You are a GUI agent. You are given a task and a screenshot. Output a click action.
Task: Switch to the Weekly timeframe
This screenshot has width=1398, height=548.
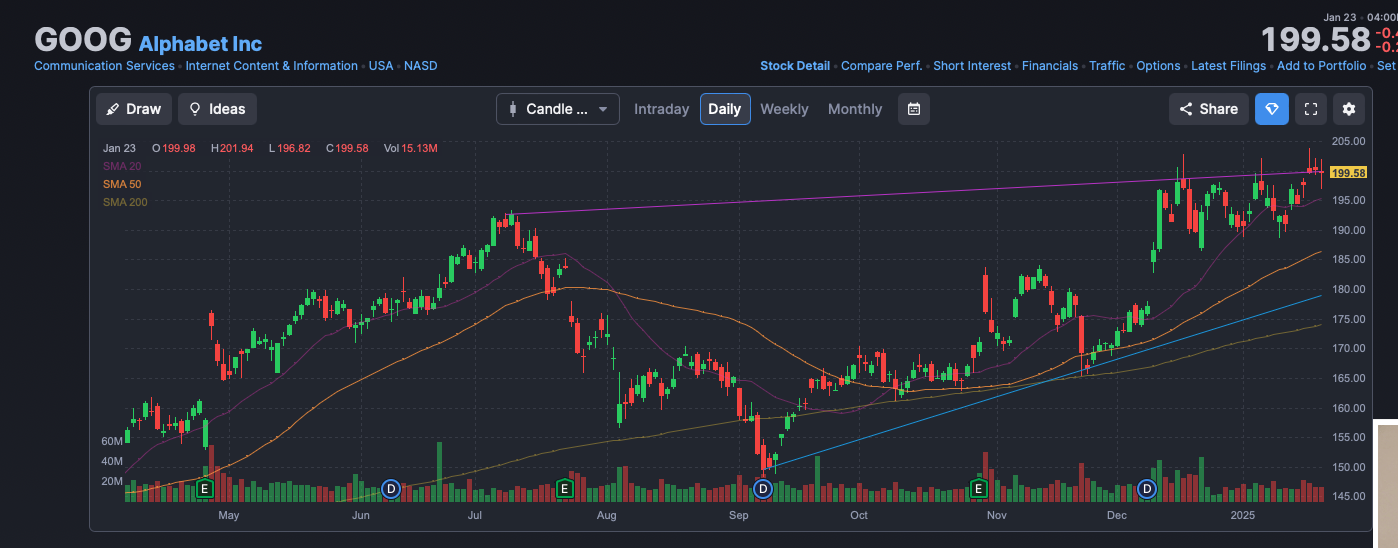pyautogui.click(x=784, y=109)
